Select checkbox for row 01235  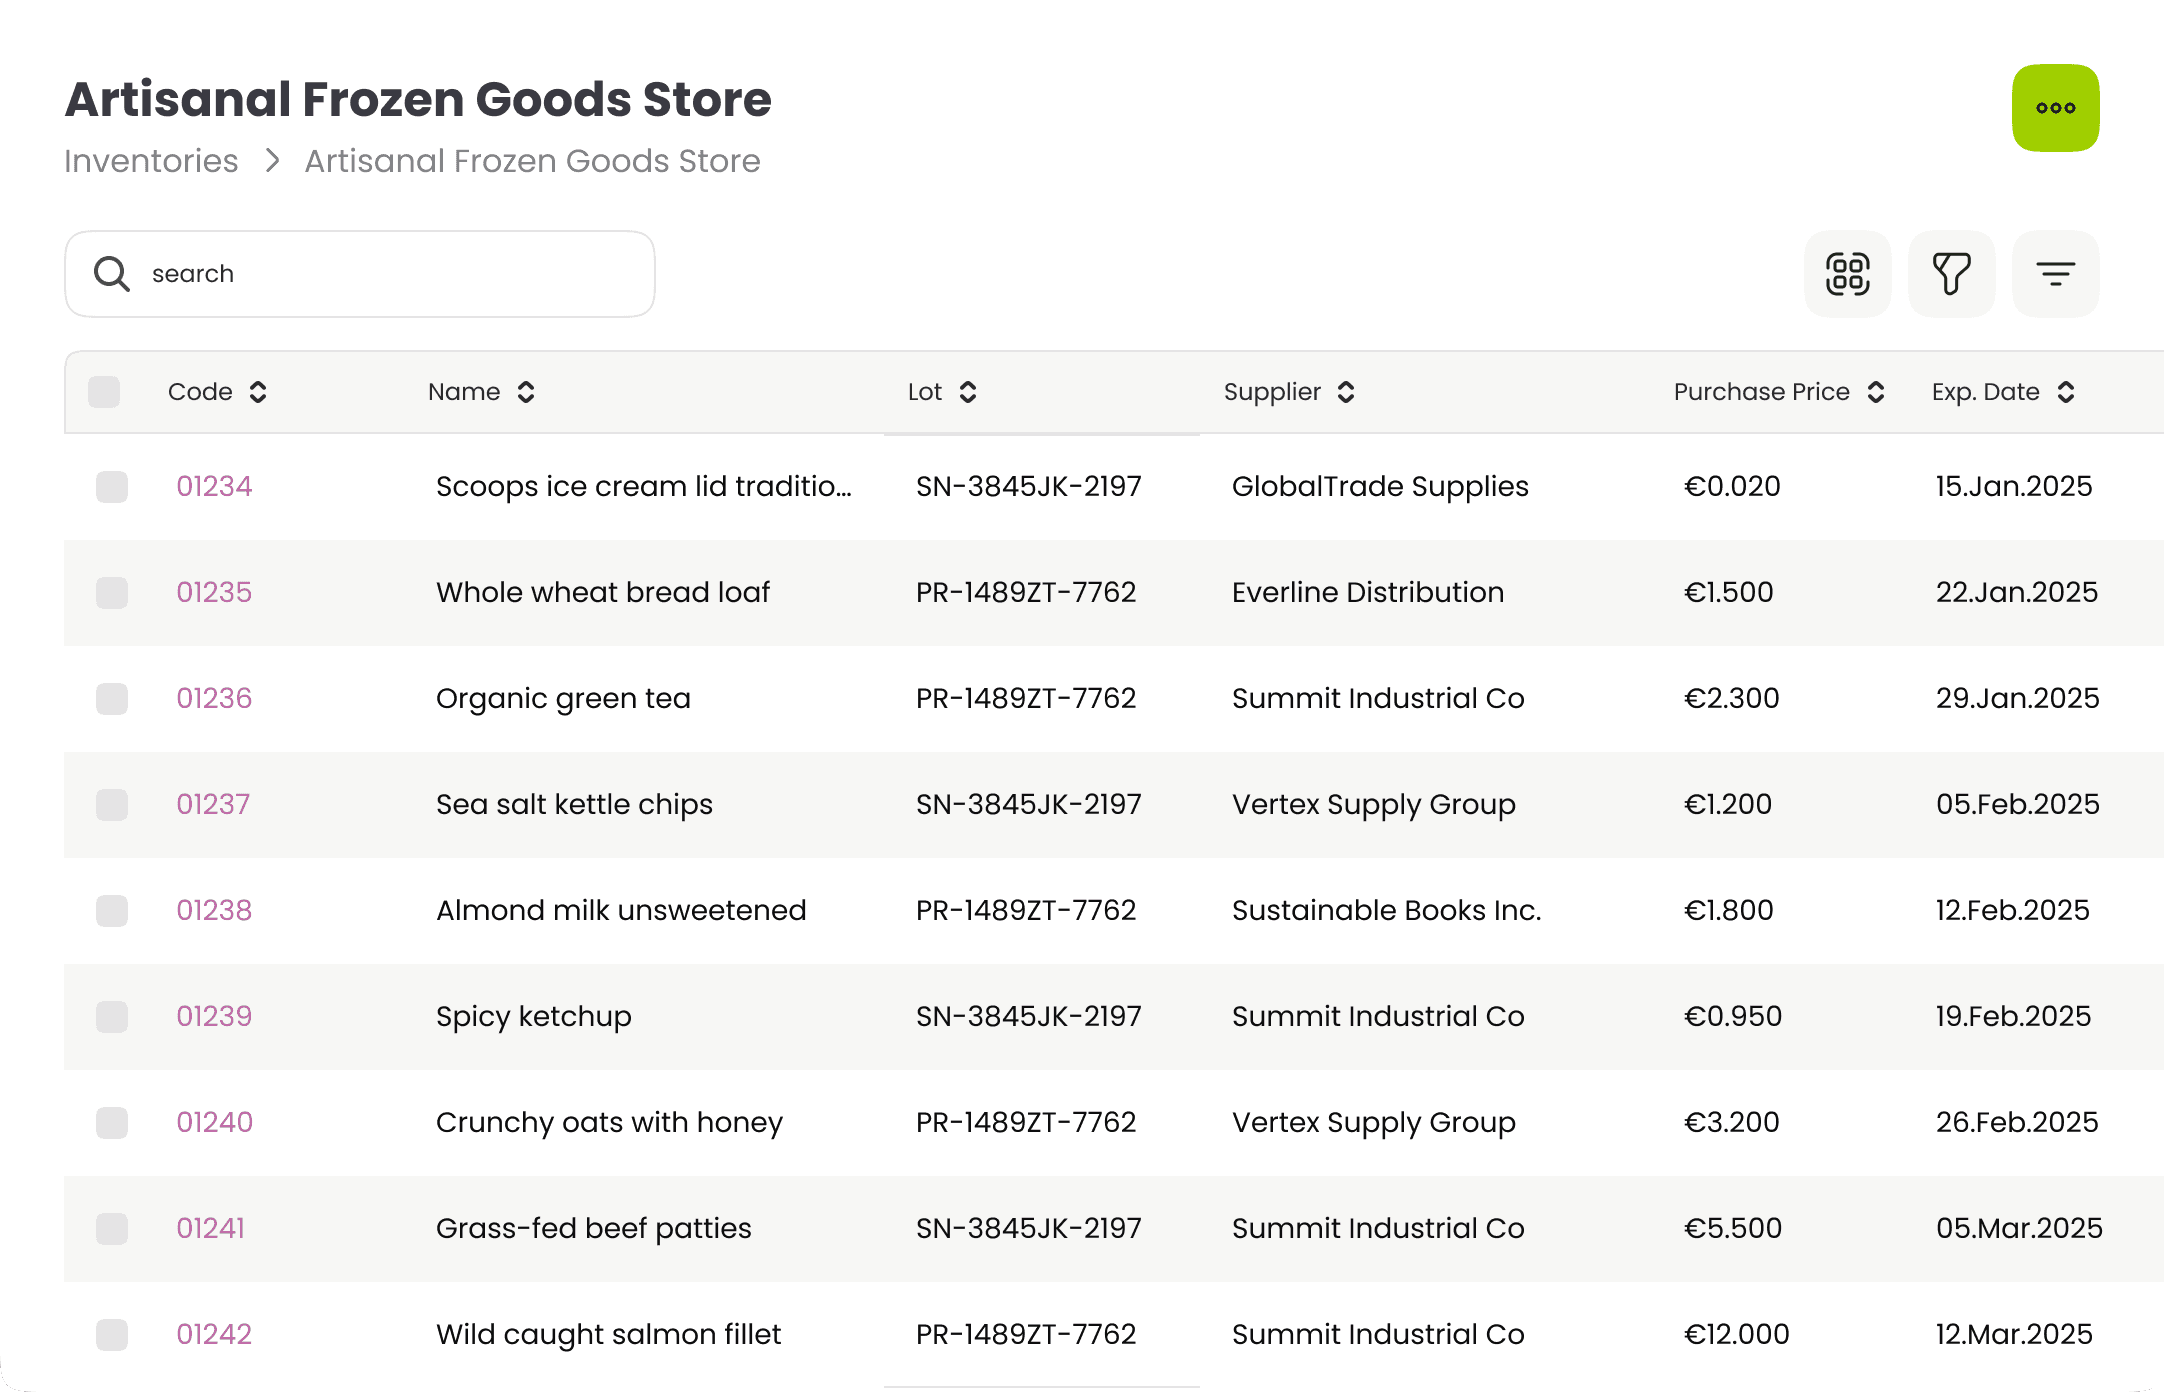(112, 593)
